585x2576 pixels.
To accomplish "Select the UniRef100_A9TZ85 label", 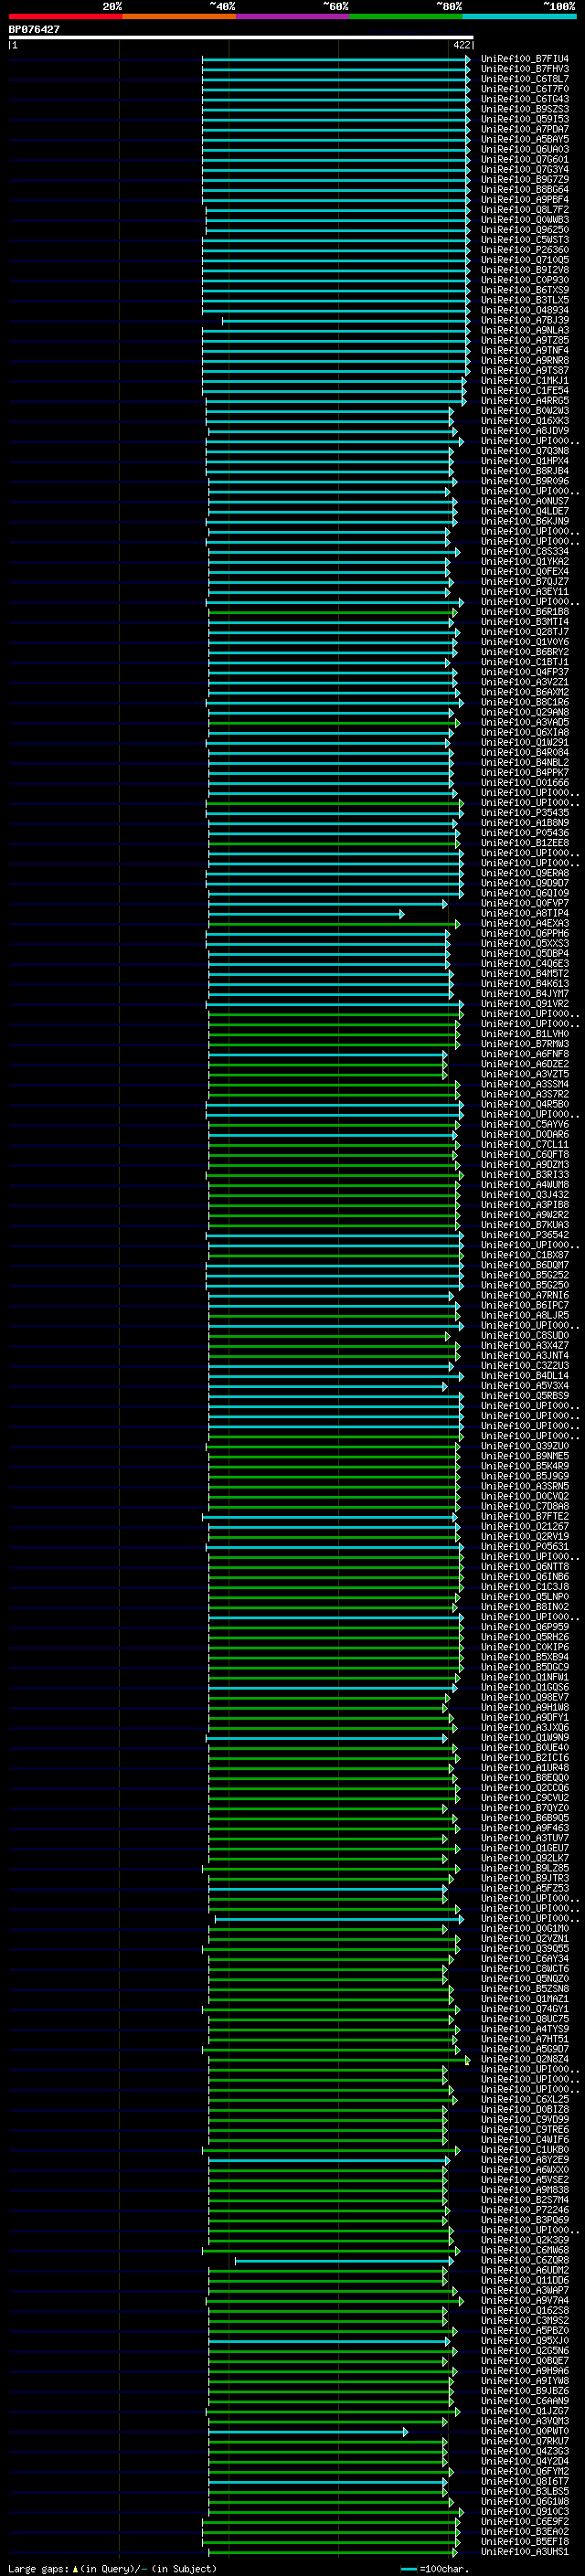I will pyautogui.click(x=524, y=340).
